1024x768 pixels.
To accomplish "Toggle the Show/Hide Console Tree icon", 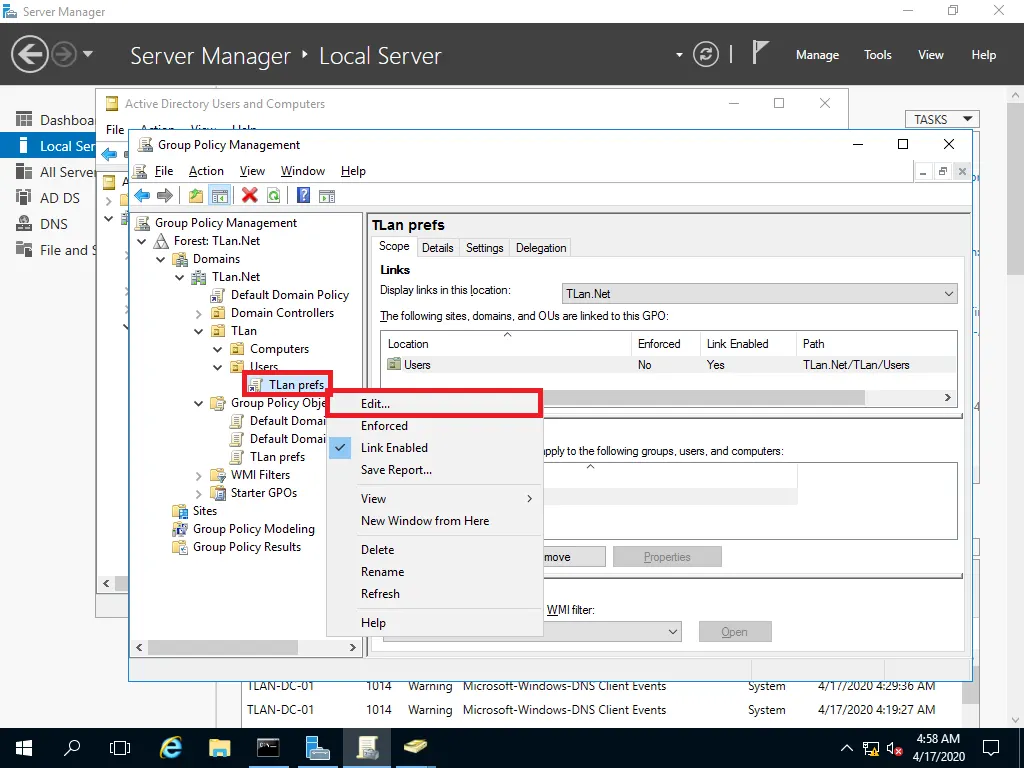I will click(x=219, y=195).
